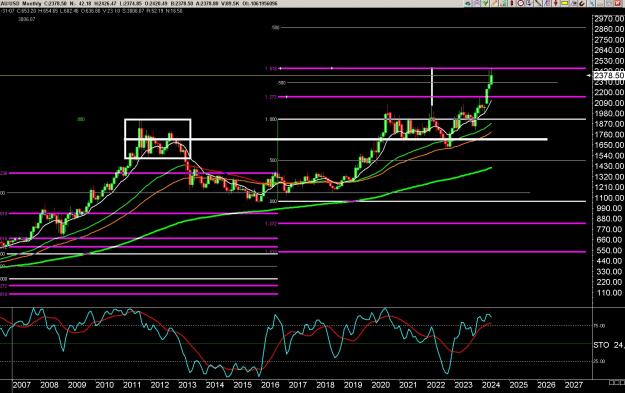Click the 25.00 stochastic level label
This screenshot has height=393, width=625.
coord(599,361)
